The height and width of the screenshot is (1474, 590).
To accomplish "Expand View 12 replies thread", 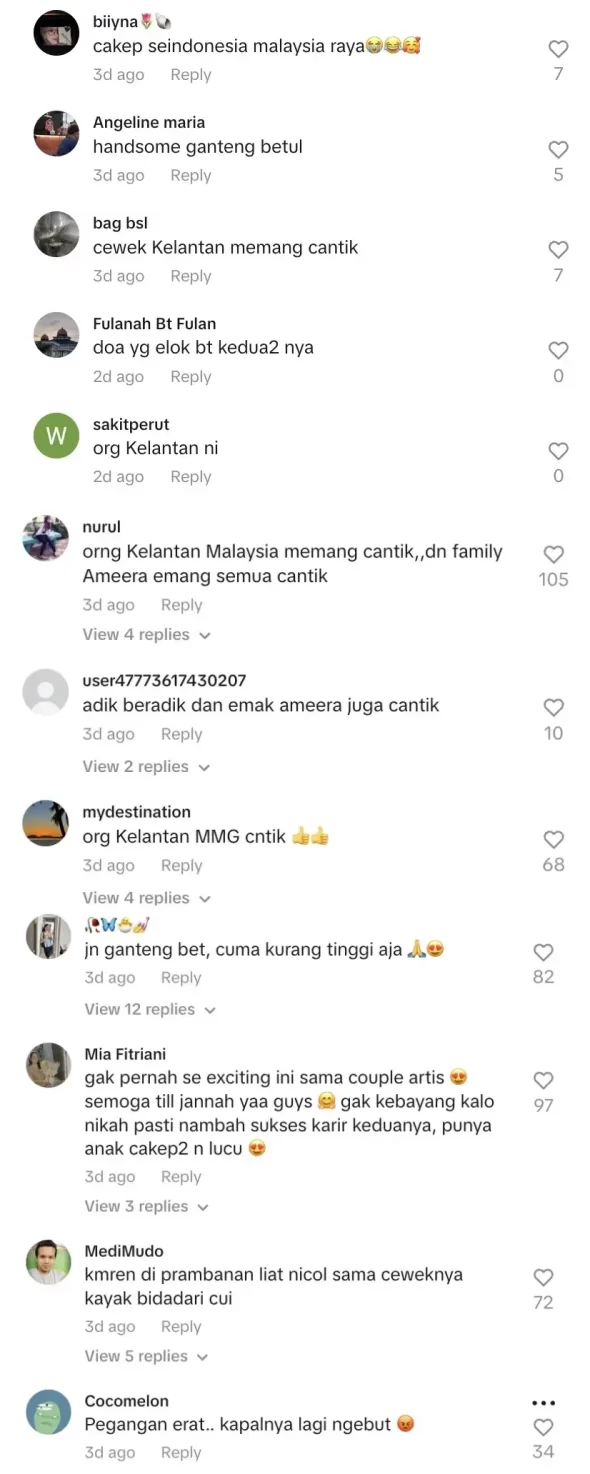I will [150, 1009].
